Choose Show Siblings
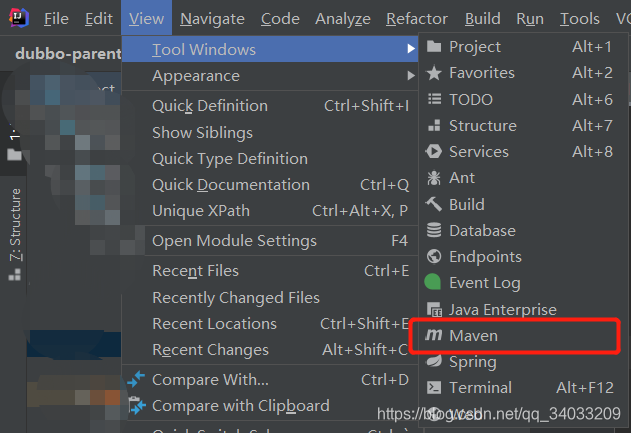This screenshot has height=433, width=631. (x=270, y=132)
